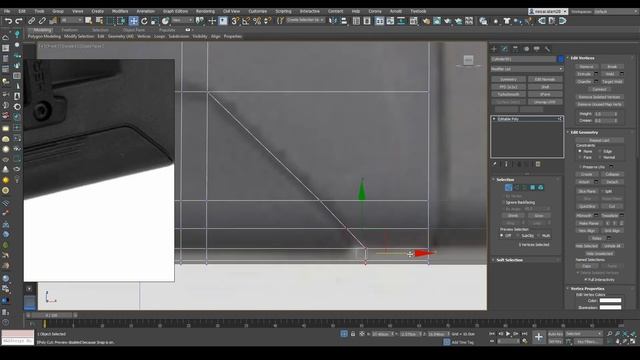The width and height of the screenshot is (640, 360).
Task: Click the Undo arrow icon
Action: coord(8,20)
